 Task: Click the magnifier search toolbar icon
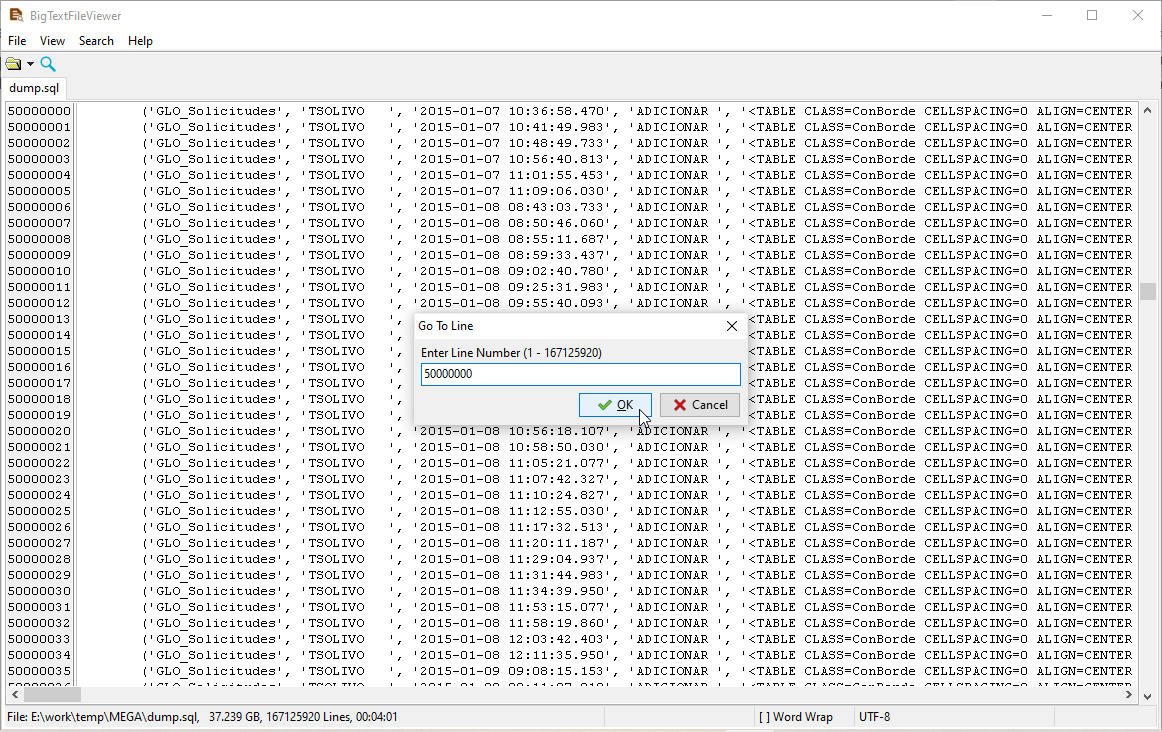coord(48,64)
